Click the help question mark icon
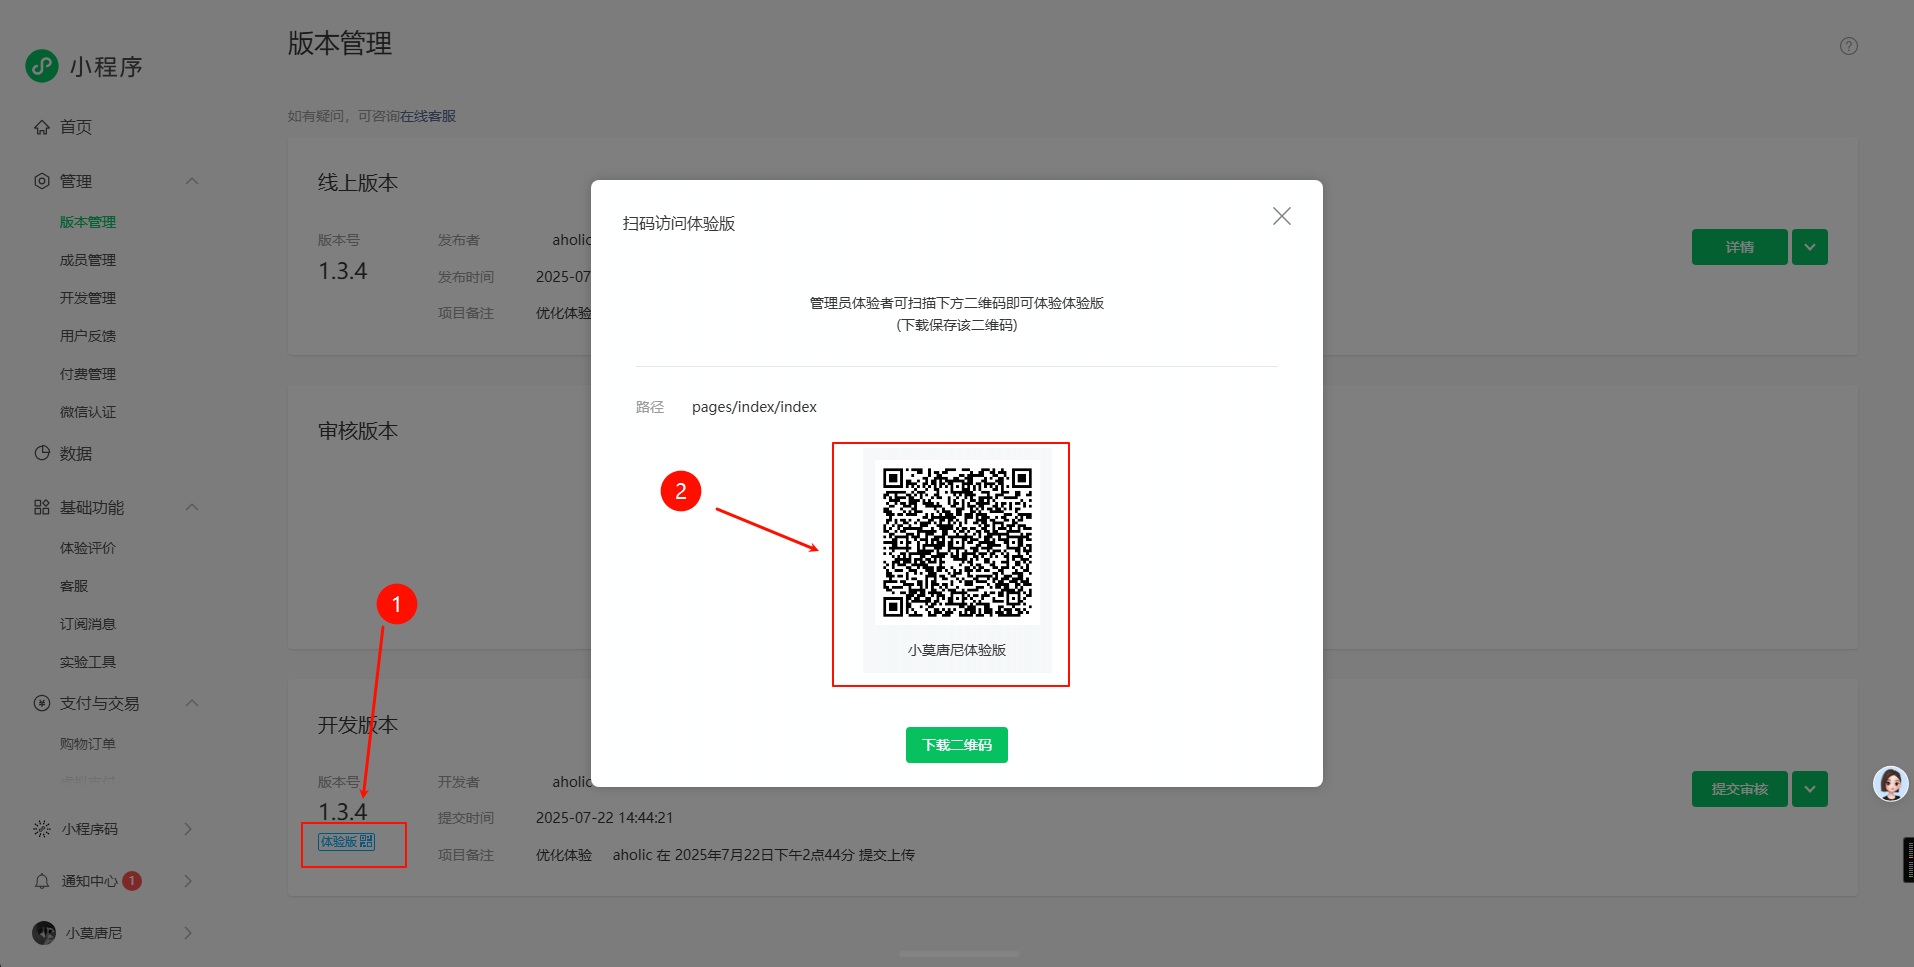This screenshot has width=1914, height=967. pyautogui.click(x=1849, y=46)
